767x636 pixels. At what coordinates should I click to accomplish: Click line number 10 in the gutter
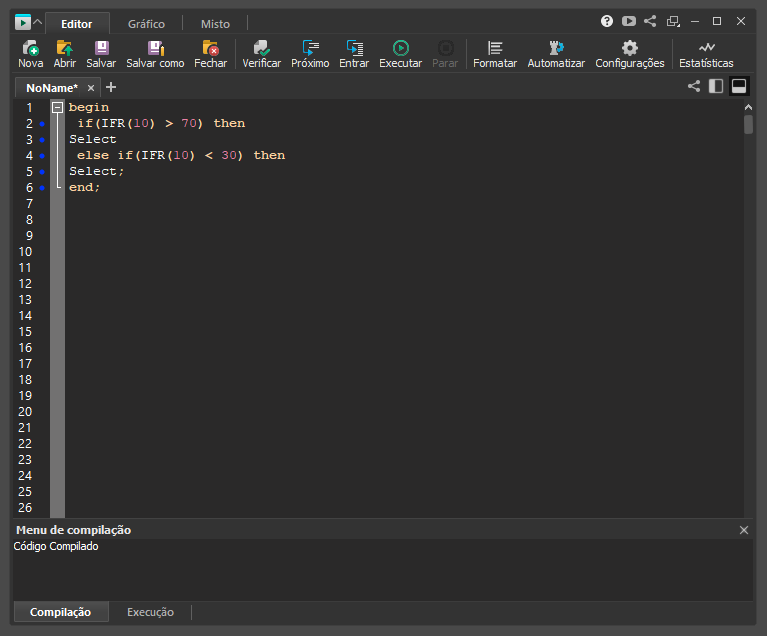coord(25,251)
